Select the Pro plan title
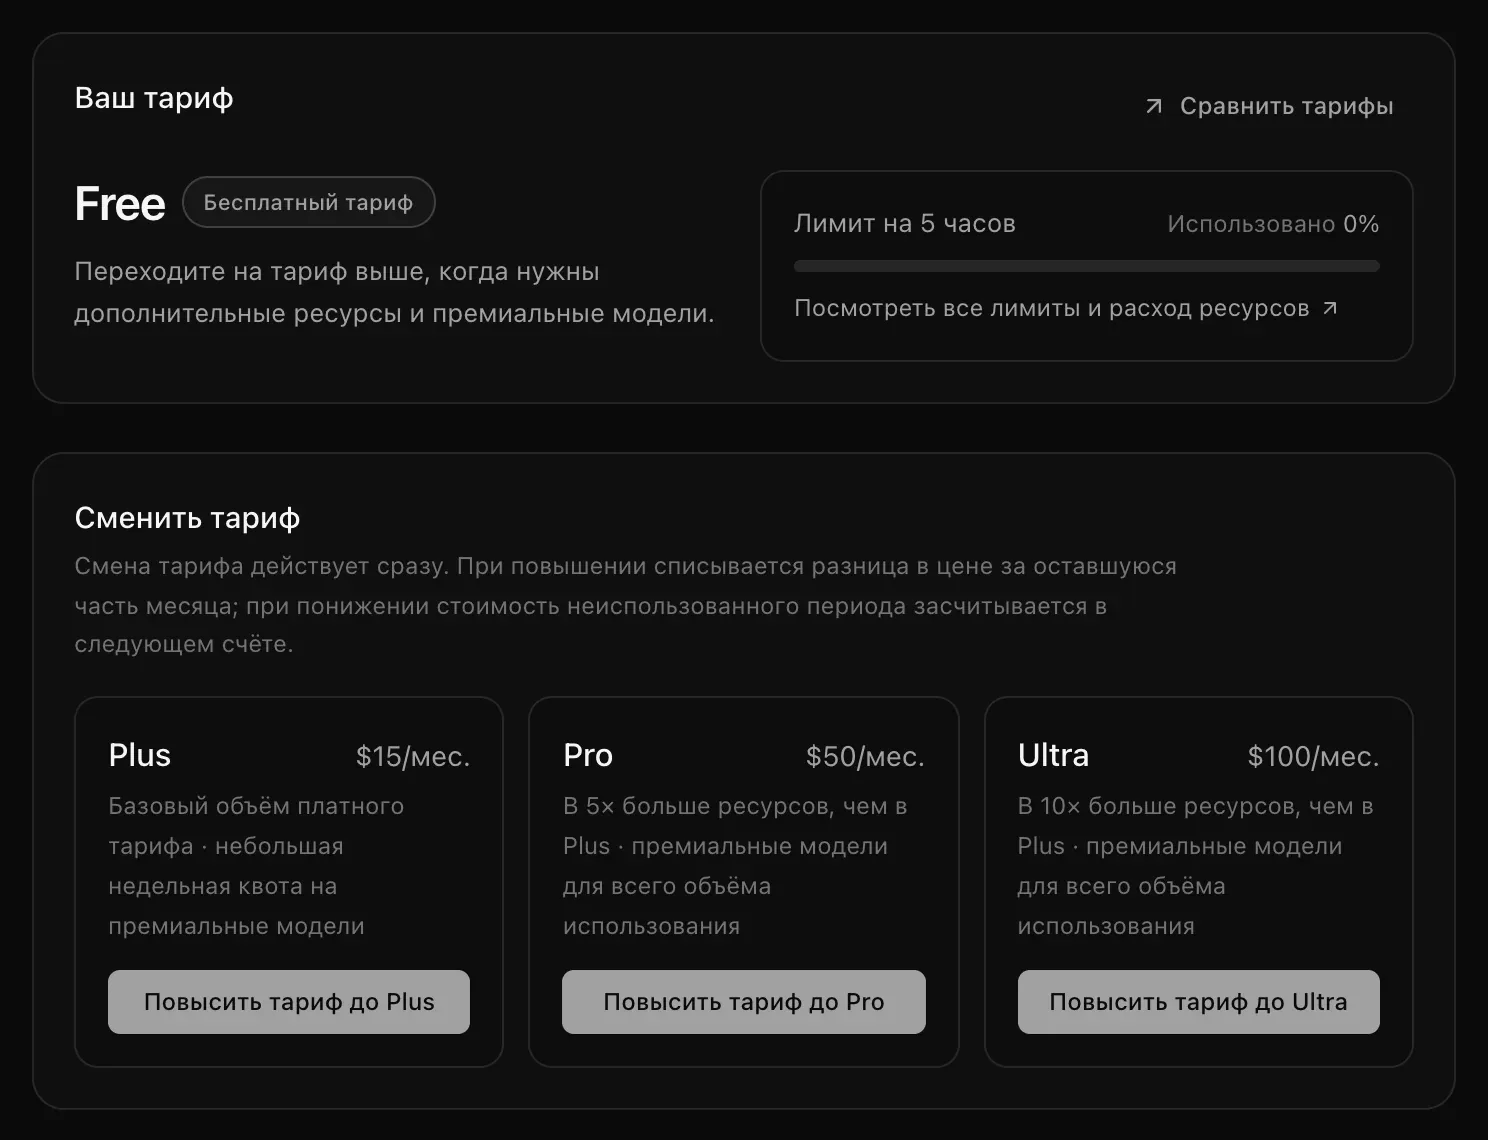Viewport: 1488px width, 1140px height. coord(588,755)
